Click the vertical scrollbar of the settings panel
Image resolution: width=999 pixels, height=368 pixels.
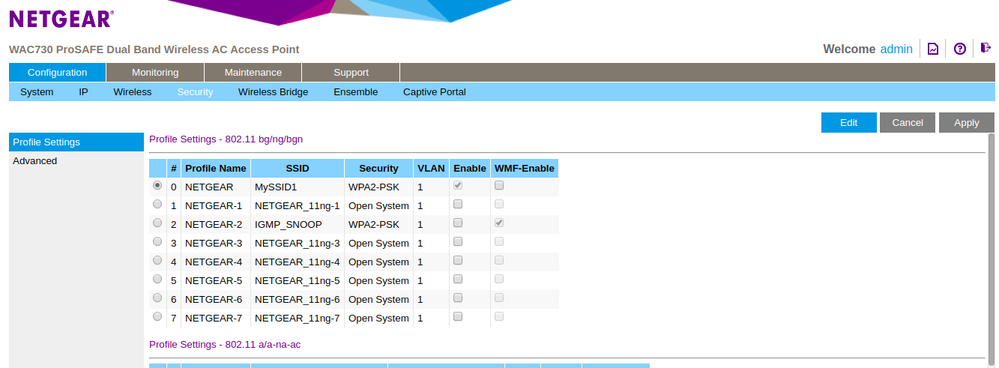click(991, 251)
